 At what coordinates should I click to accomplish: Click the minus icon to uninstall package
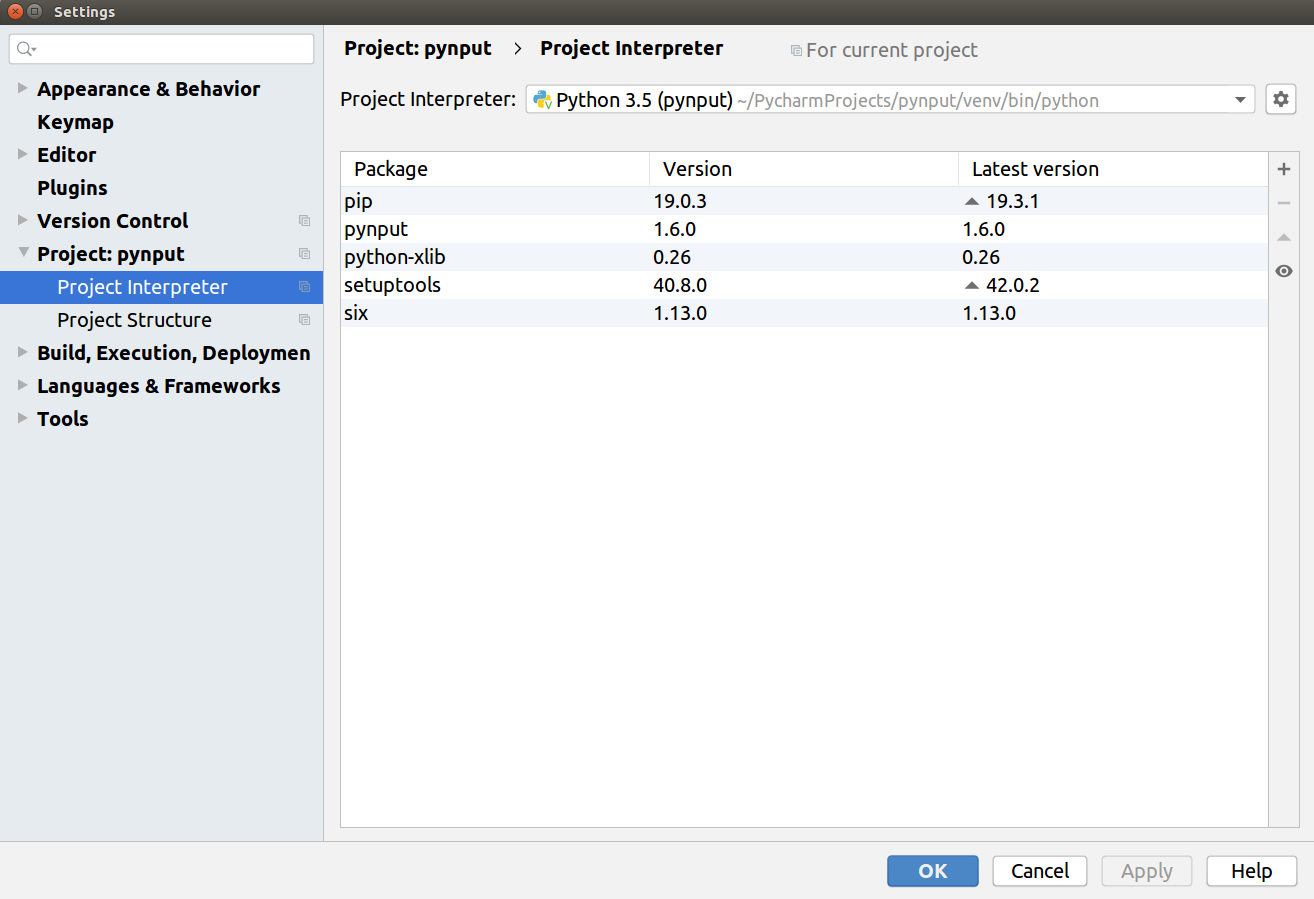(1284, 204)
